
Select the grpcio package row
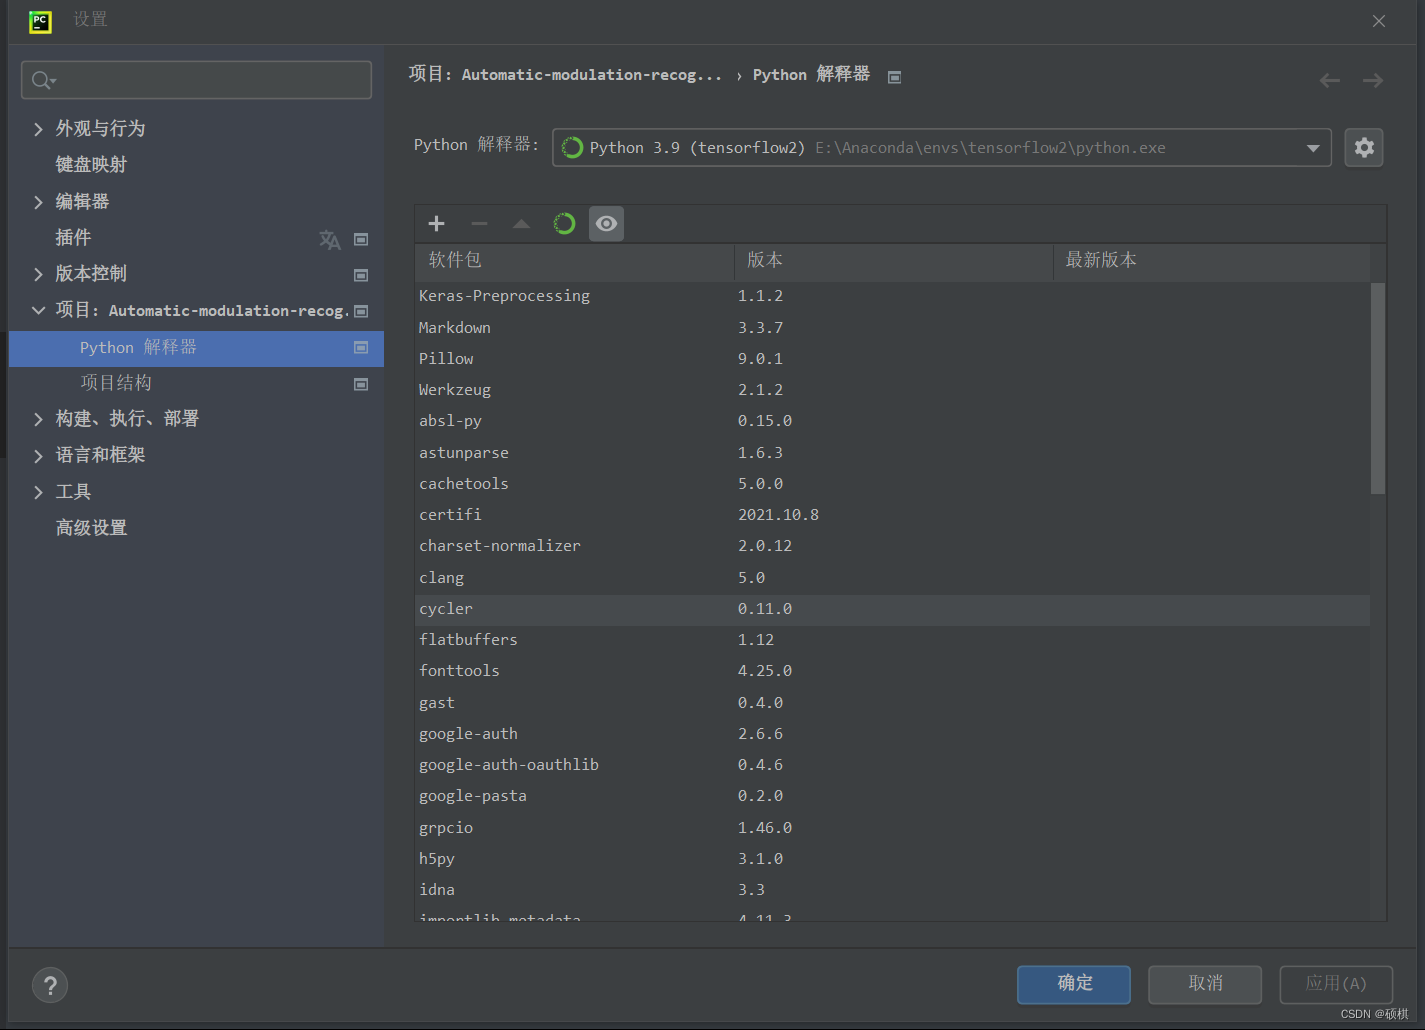click(893, 828)
